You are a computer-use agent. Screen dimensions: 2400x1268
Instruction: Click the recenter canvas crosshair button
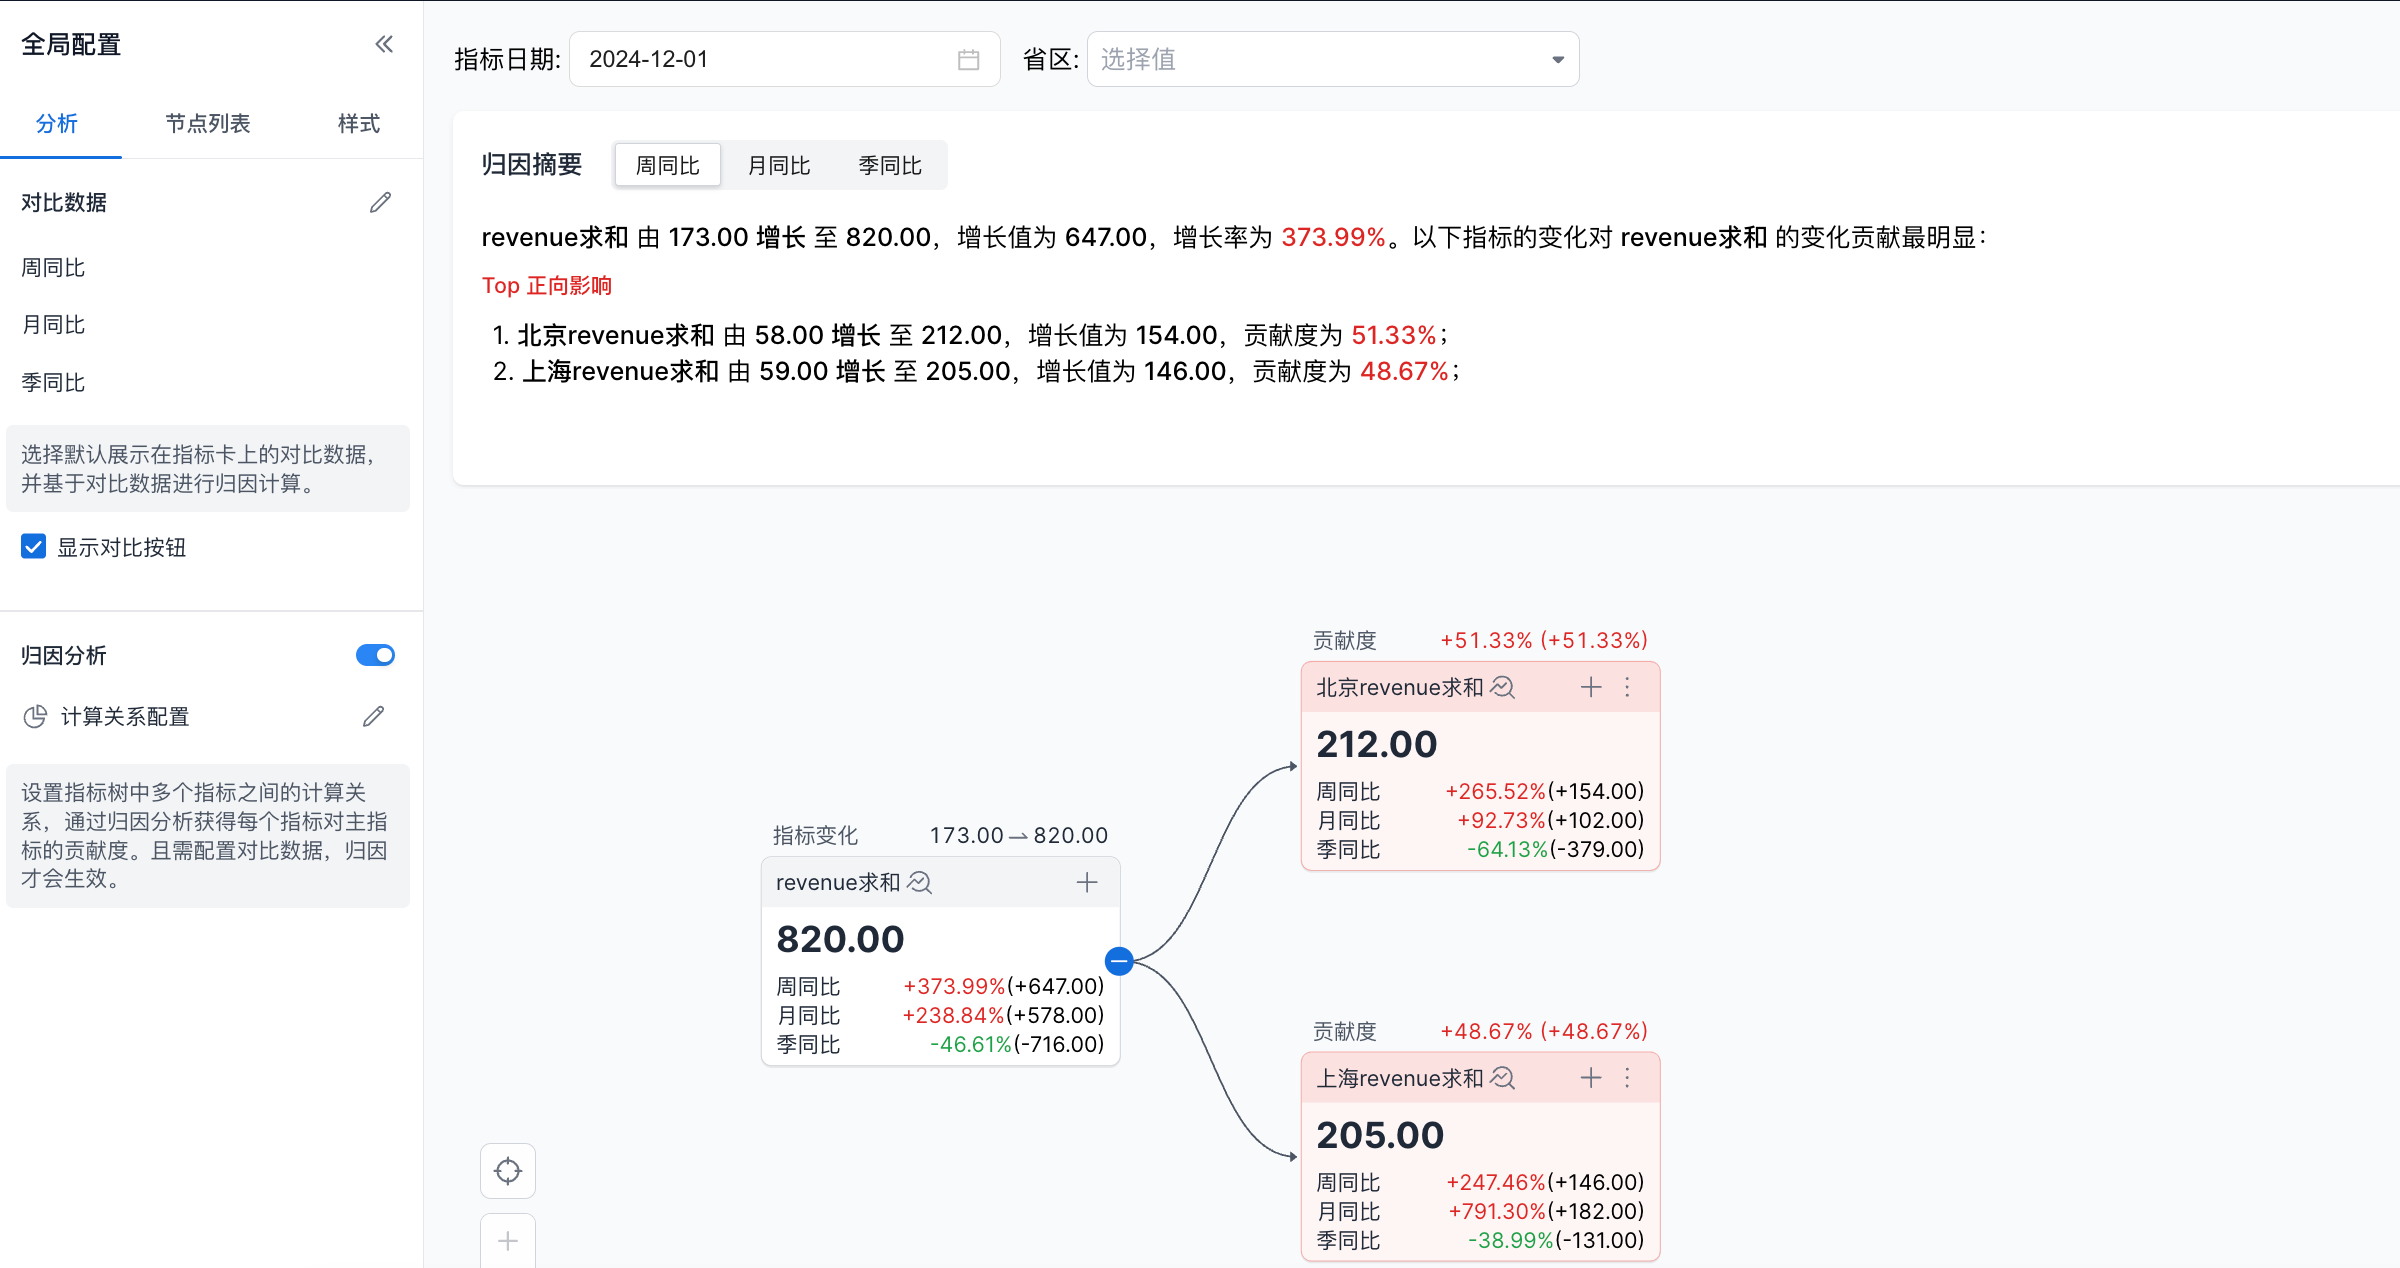[x=508, y=1170]
